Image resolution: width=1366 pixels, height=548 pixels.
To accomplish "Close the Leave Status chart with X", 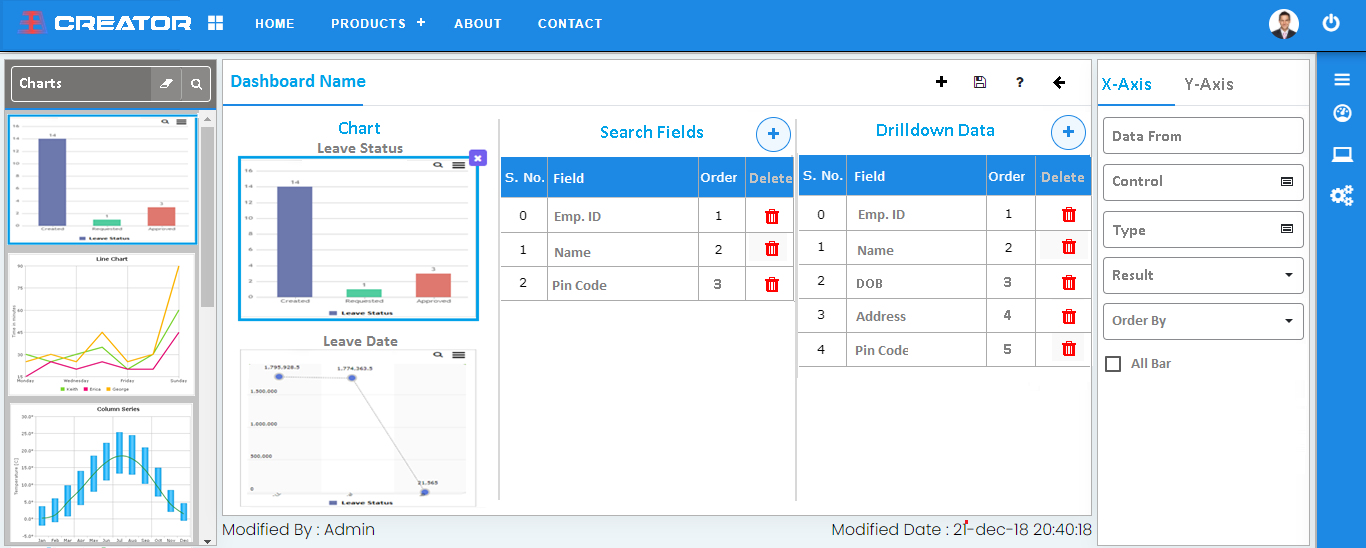I will click(x=478, y=158).
